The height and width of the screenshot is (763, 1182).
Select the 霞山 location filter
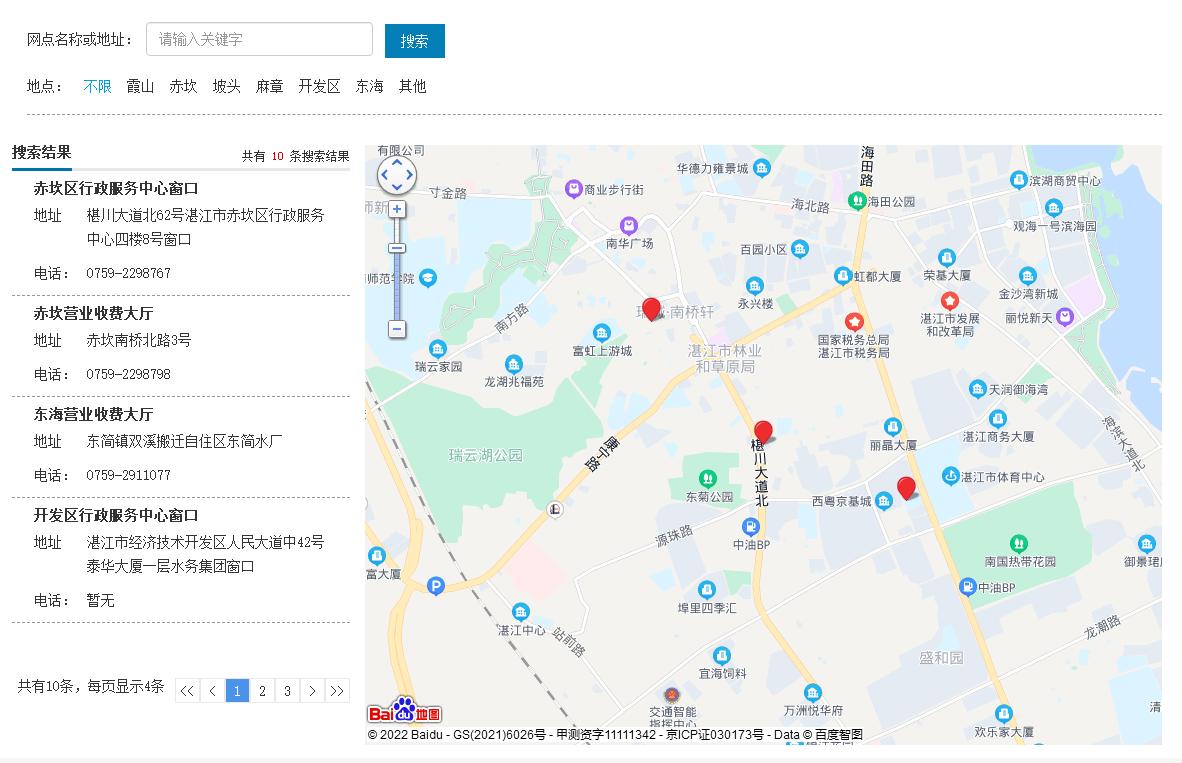click(140, 86)
